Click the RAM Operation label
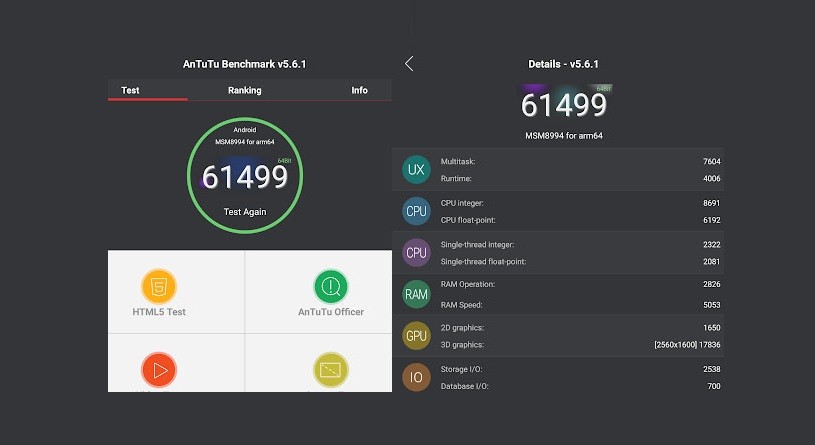Screen dimensions: 815x445 (x=468, y=284)
